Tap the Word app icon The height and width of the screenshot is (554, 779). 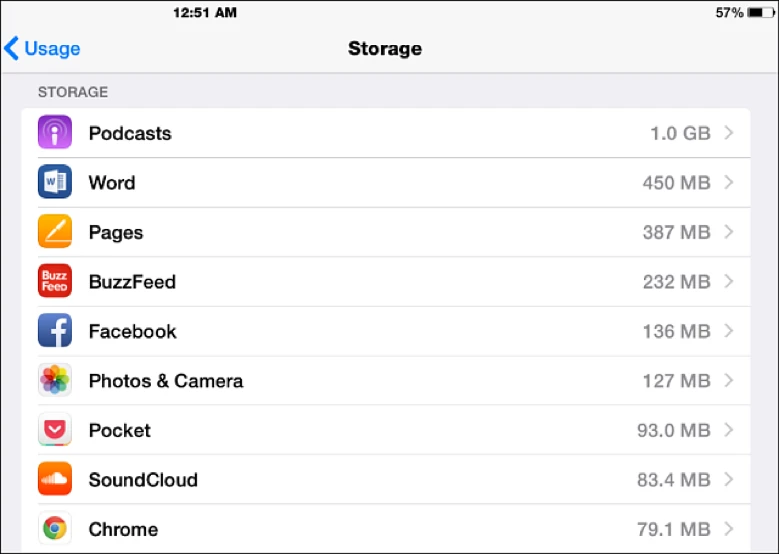click(x=55, y=182)
